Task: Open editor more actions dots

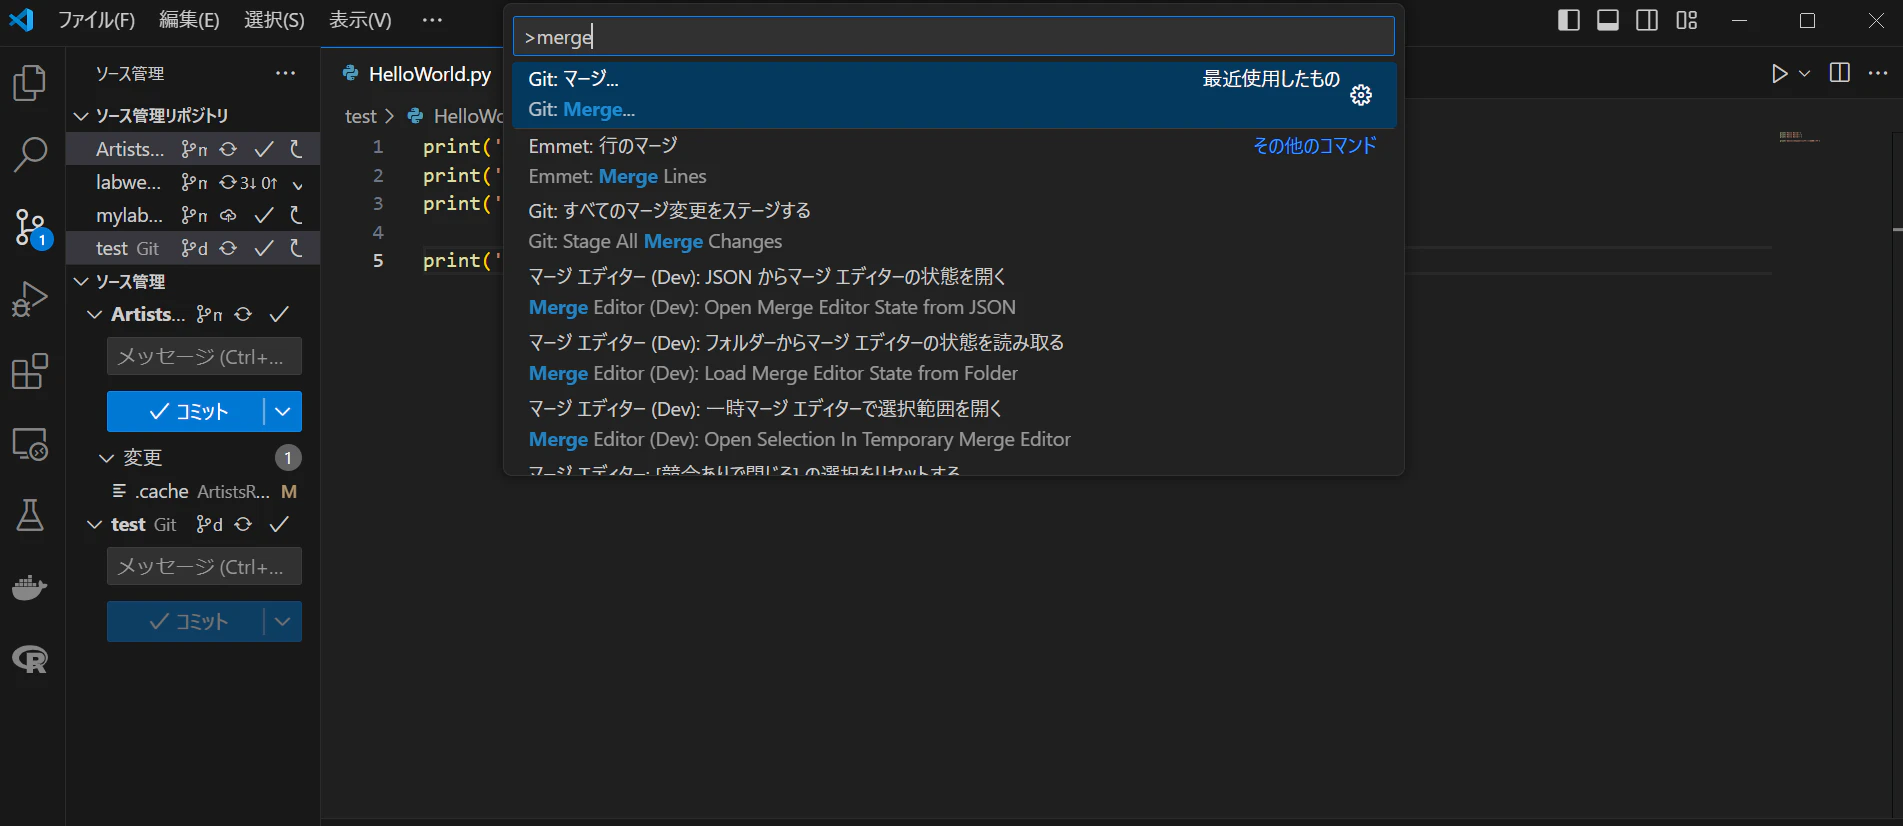Action: pyautogui.click(x=1878, y=73)
